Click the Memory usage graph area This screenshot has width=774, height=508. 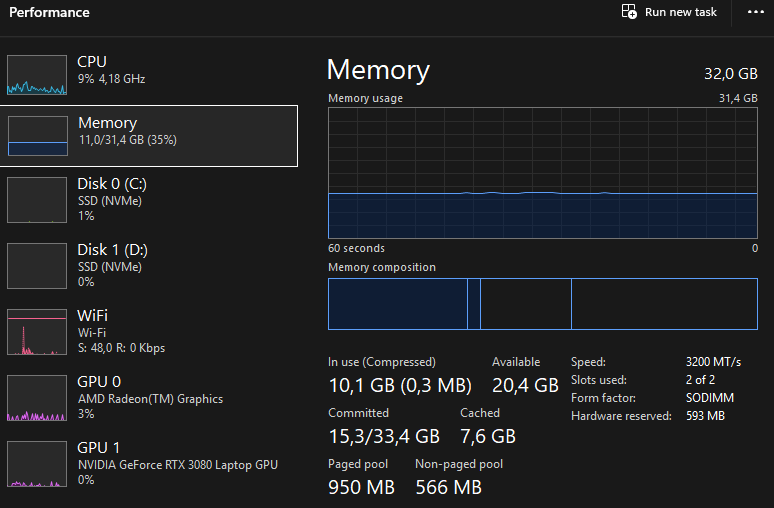click(x=542, y=172)
